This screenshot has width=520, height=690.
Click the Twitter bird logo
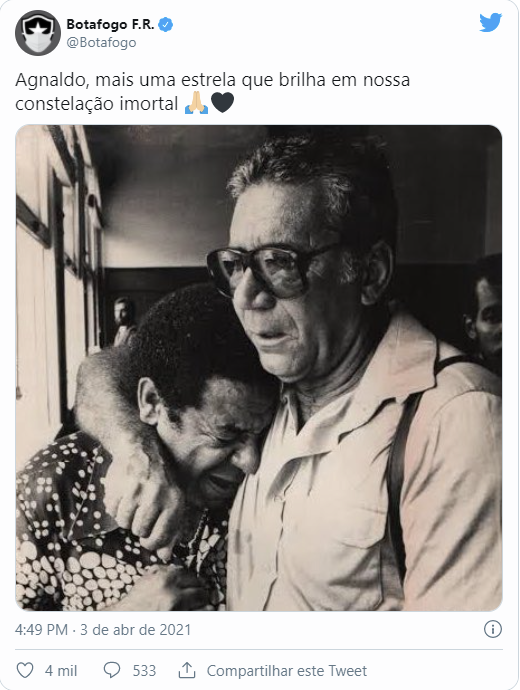[x=491, y=23]
